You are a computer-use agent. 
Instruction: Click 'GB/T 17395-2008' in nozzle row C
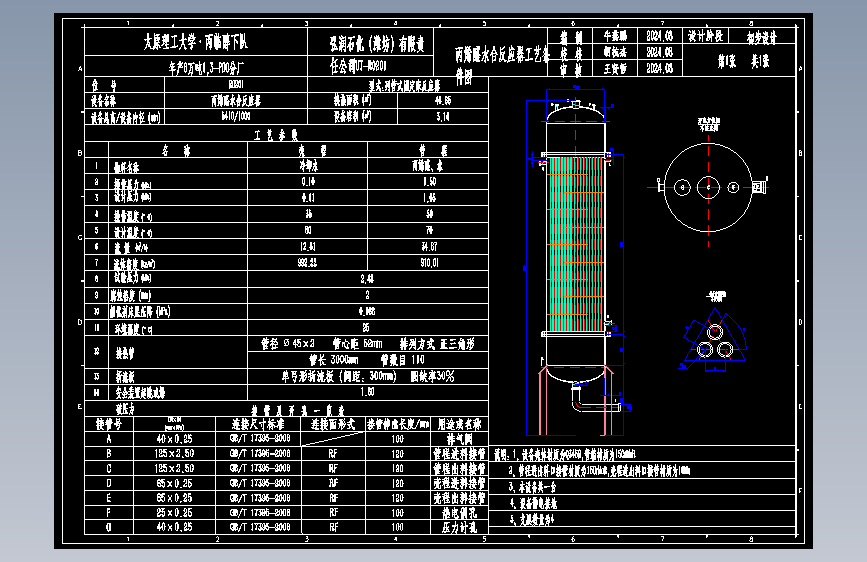[x=260, y=469]
